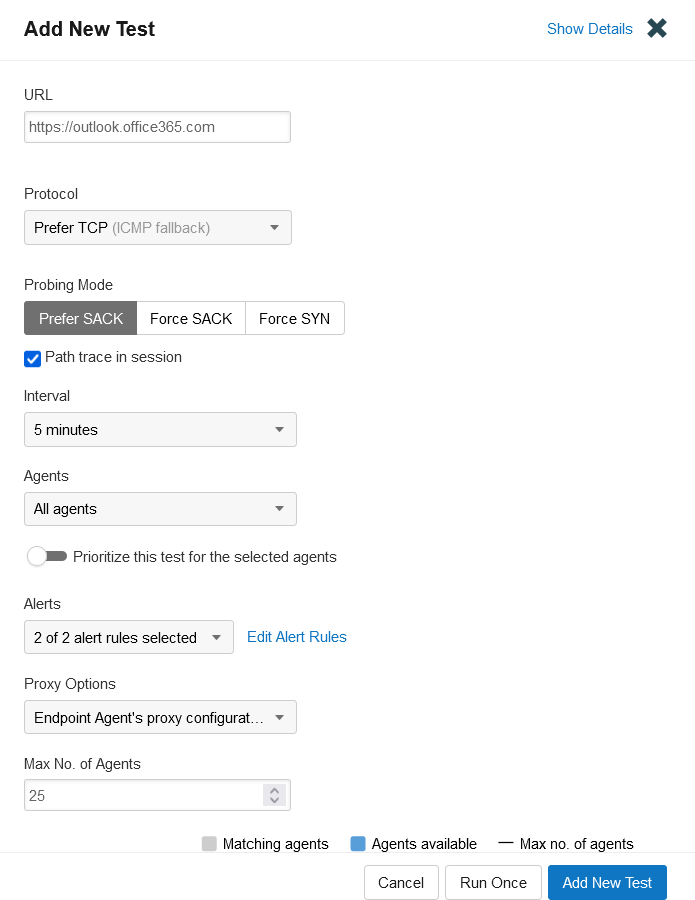The image size is (695, 900).
Task: Open the Prefer TCP protocol dropdown
Action: click(x=158, y=228)
